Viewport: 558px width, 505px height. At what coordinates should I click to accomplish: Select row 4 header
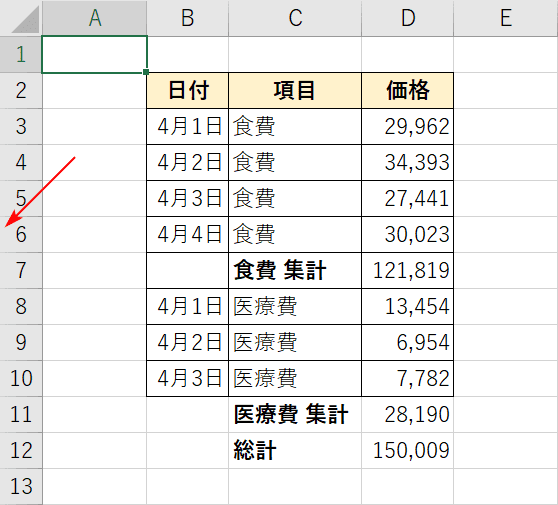pos(21,162)
